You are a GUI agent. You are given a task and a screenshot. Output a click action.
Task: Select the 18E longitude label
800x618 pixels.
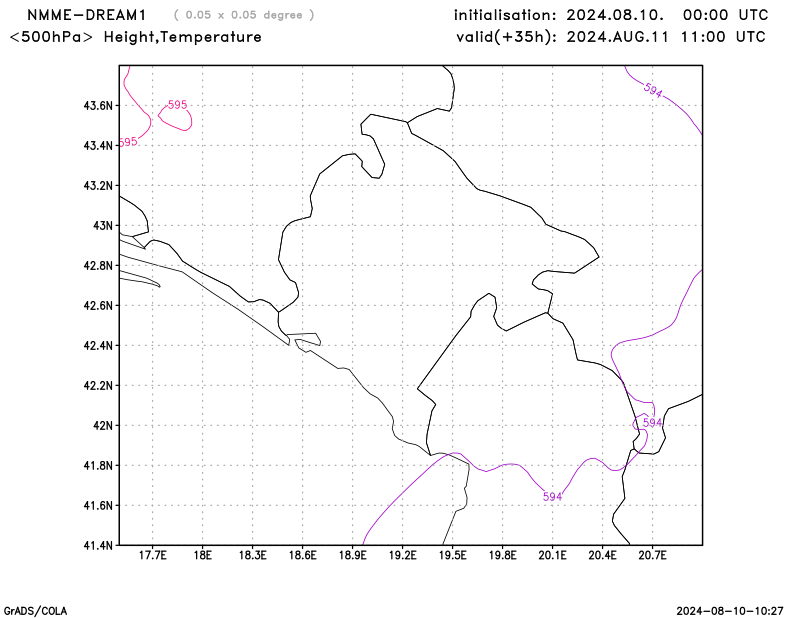[203, 555]
